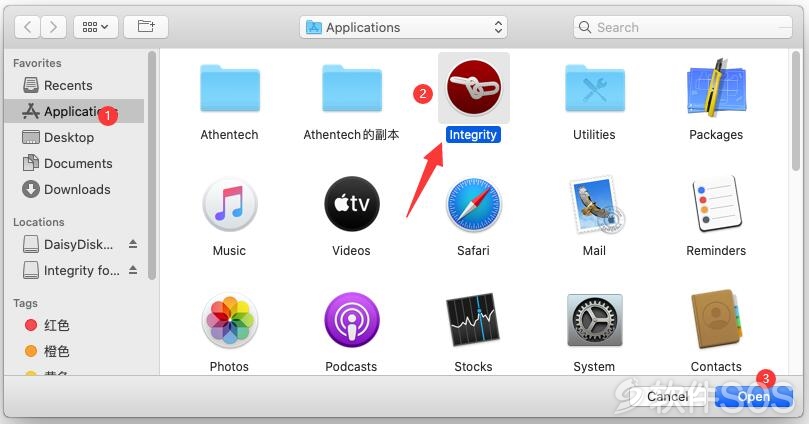Select the Integrity app icon
Viewport: 809px width, 424px height.
click(x=474, y=87)
